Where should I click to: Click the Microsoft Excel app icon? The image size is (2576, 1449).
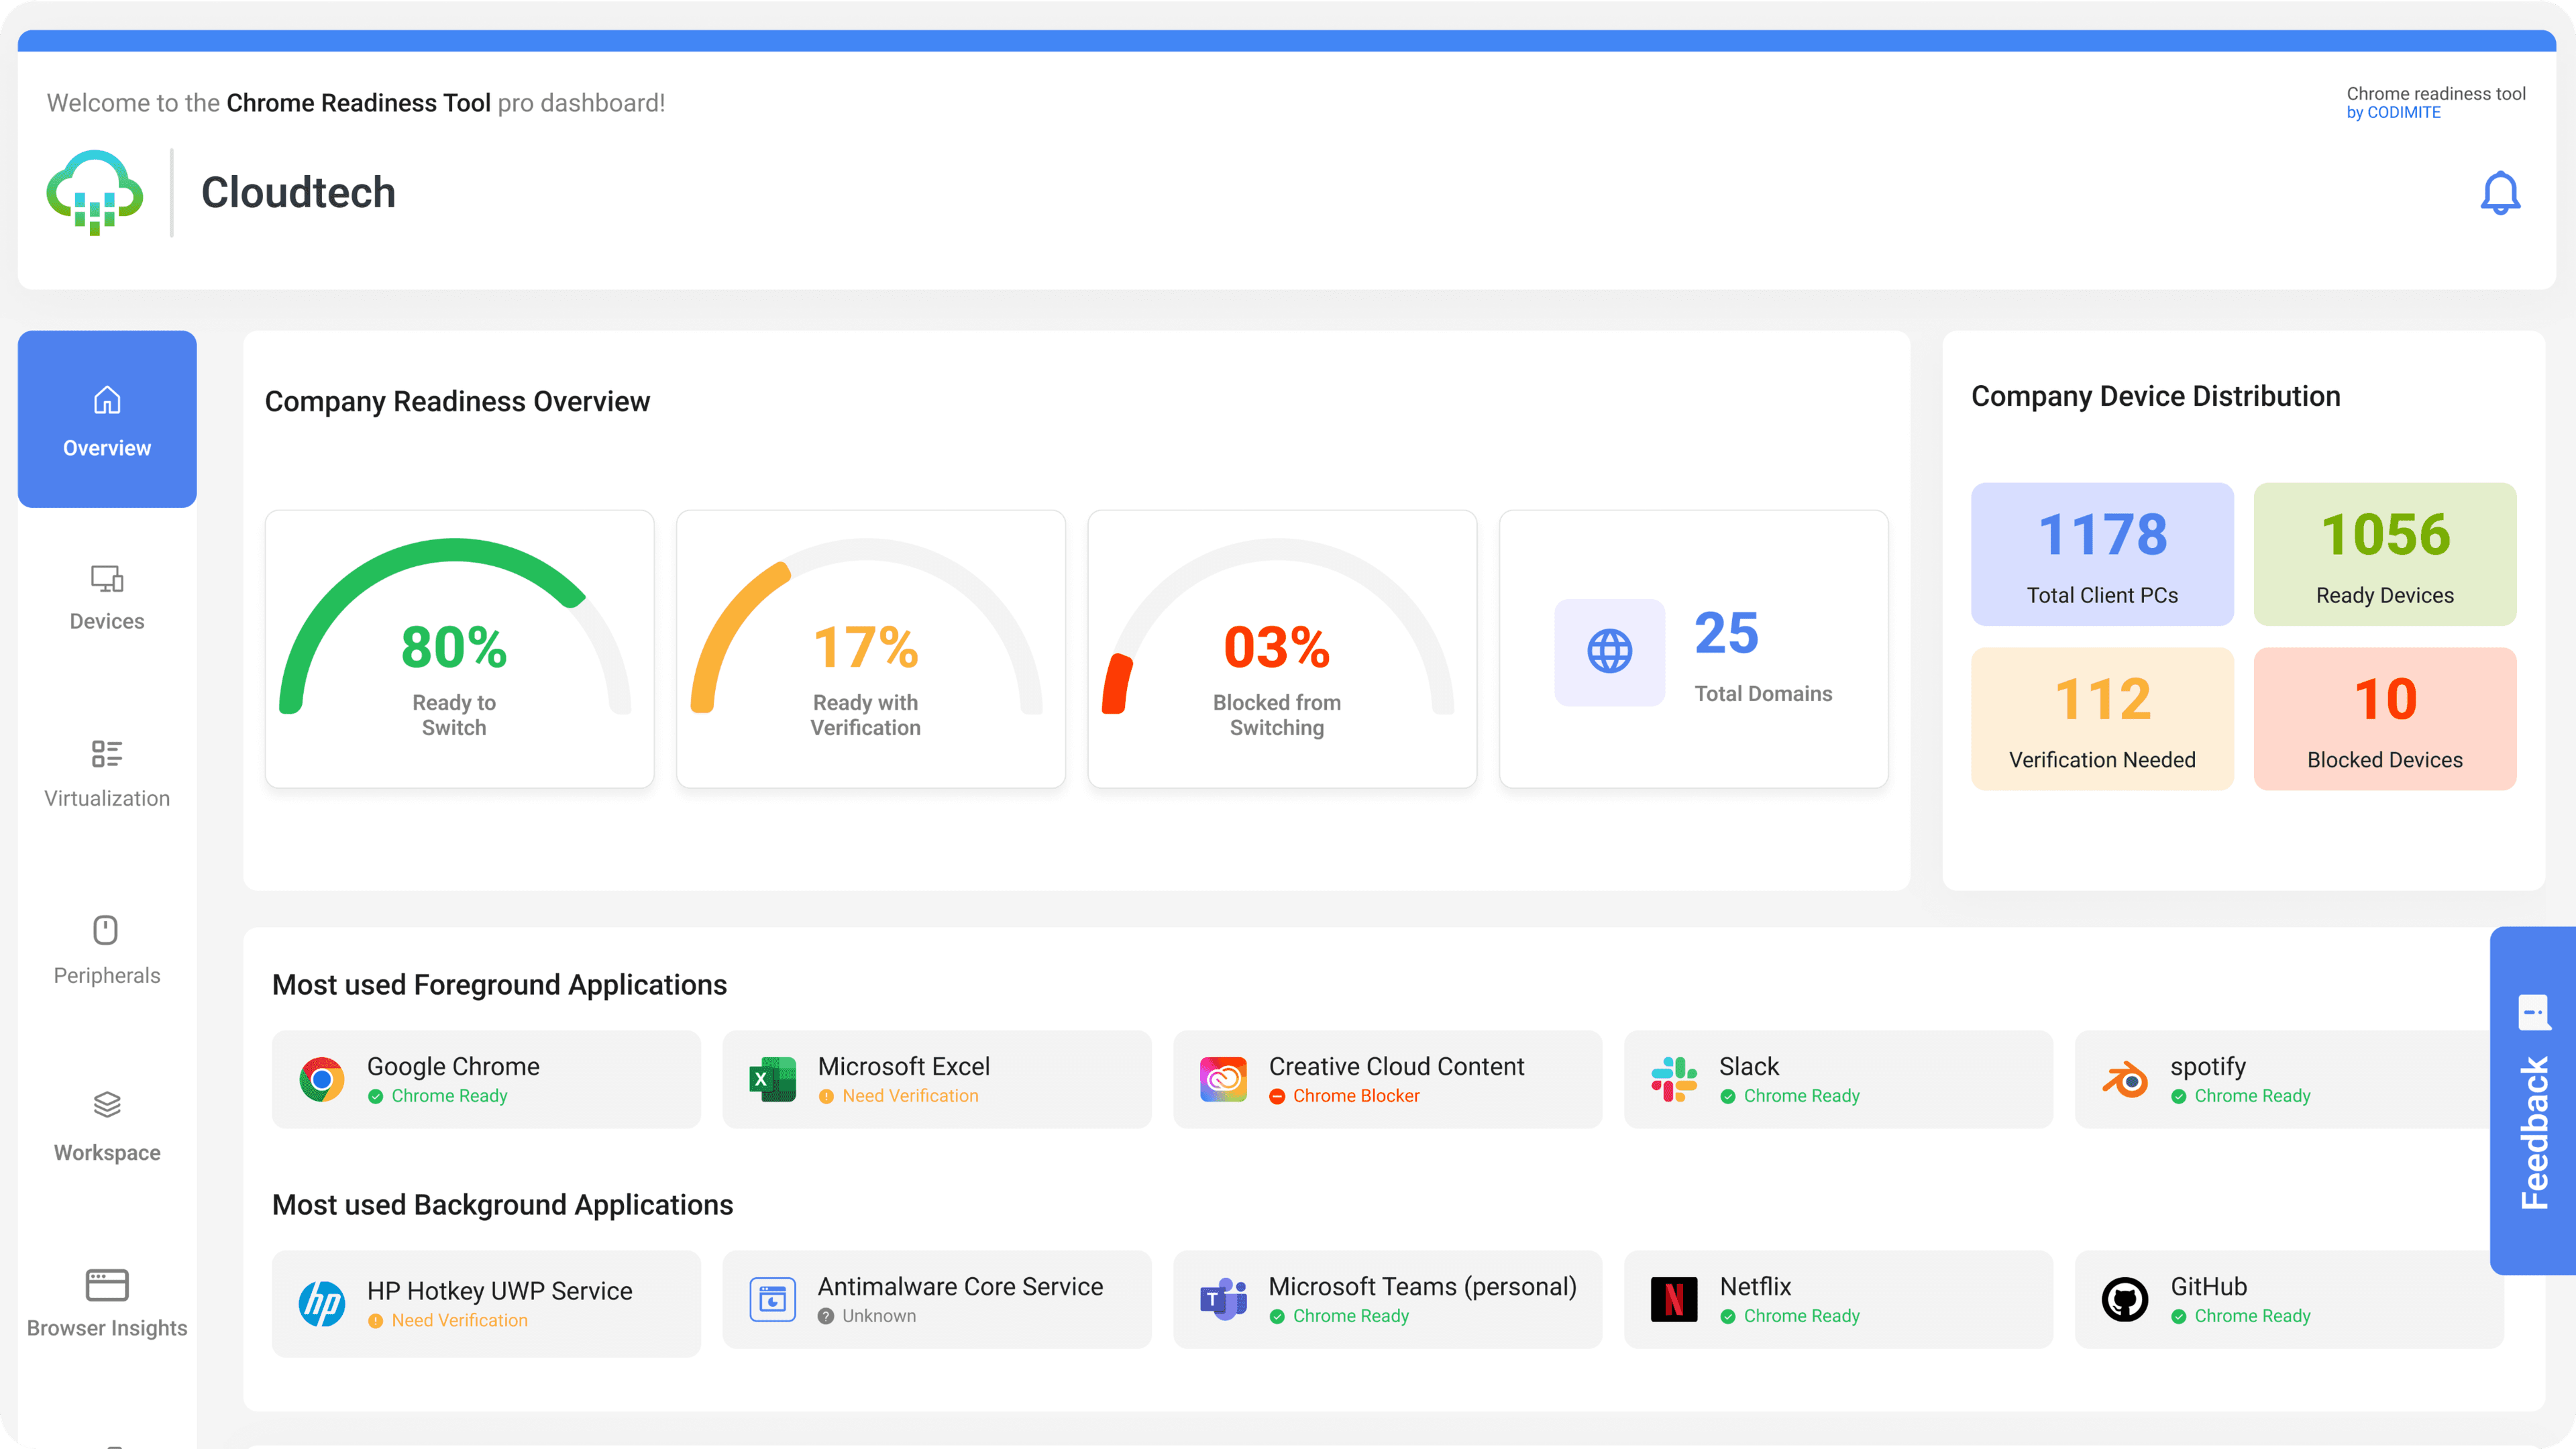point(773,1080)
